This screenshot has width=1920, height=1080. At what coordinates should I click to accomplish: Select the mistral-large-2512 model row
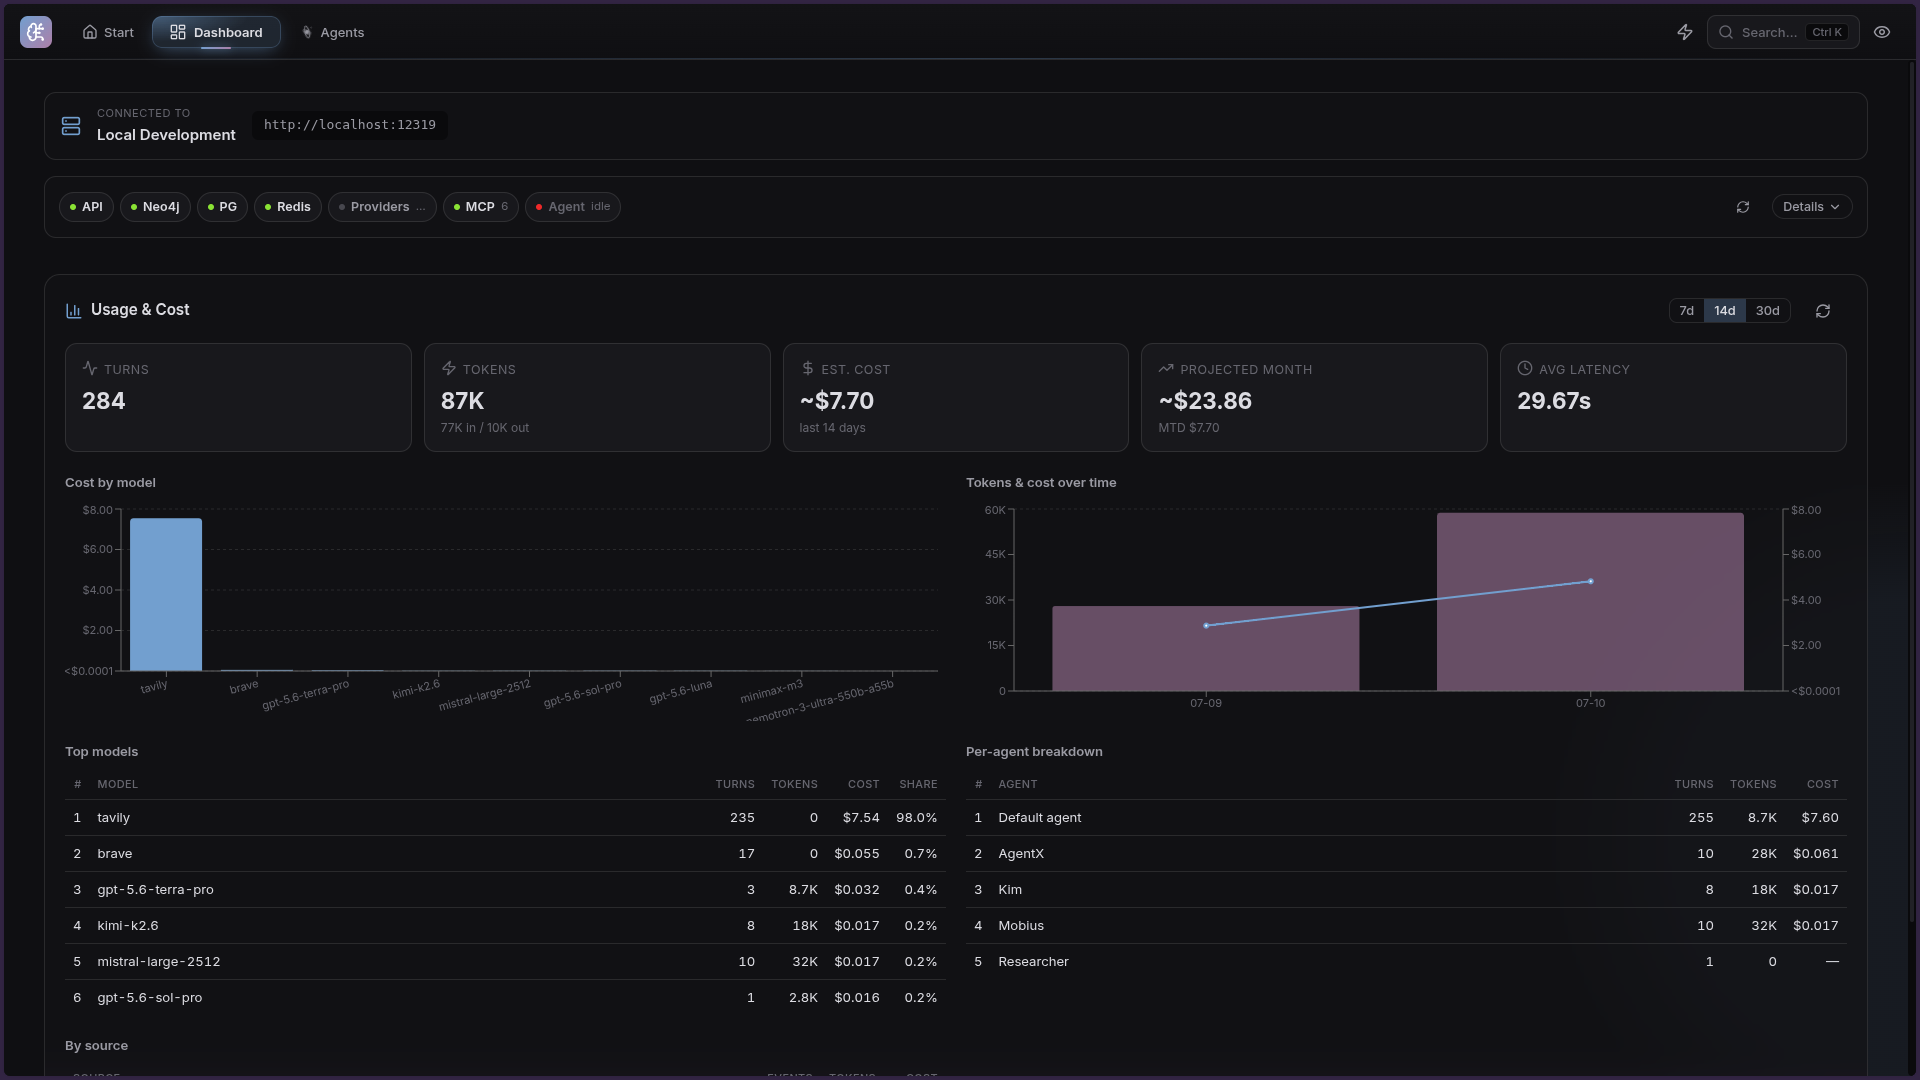505,962
